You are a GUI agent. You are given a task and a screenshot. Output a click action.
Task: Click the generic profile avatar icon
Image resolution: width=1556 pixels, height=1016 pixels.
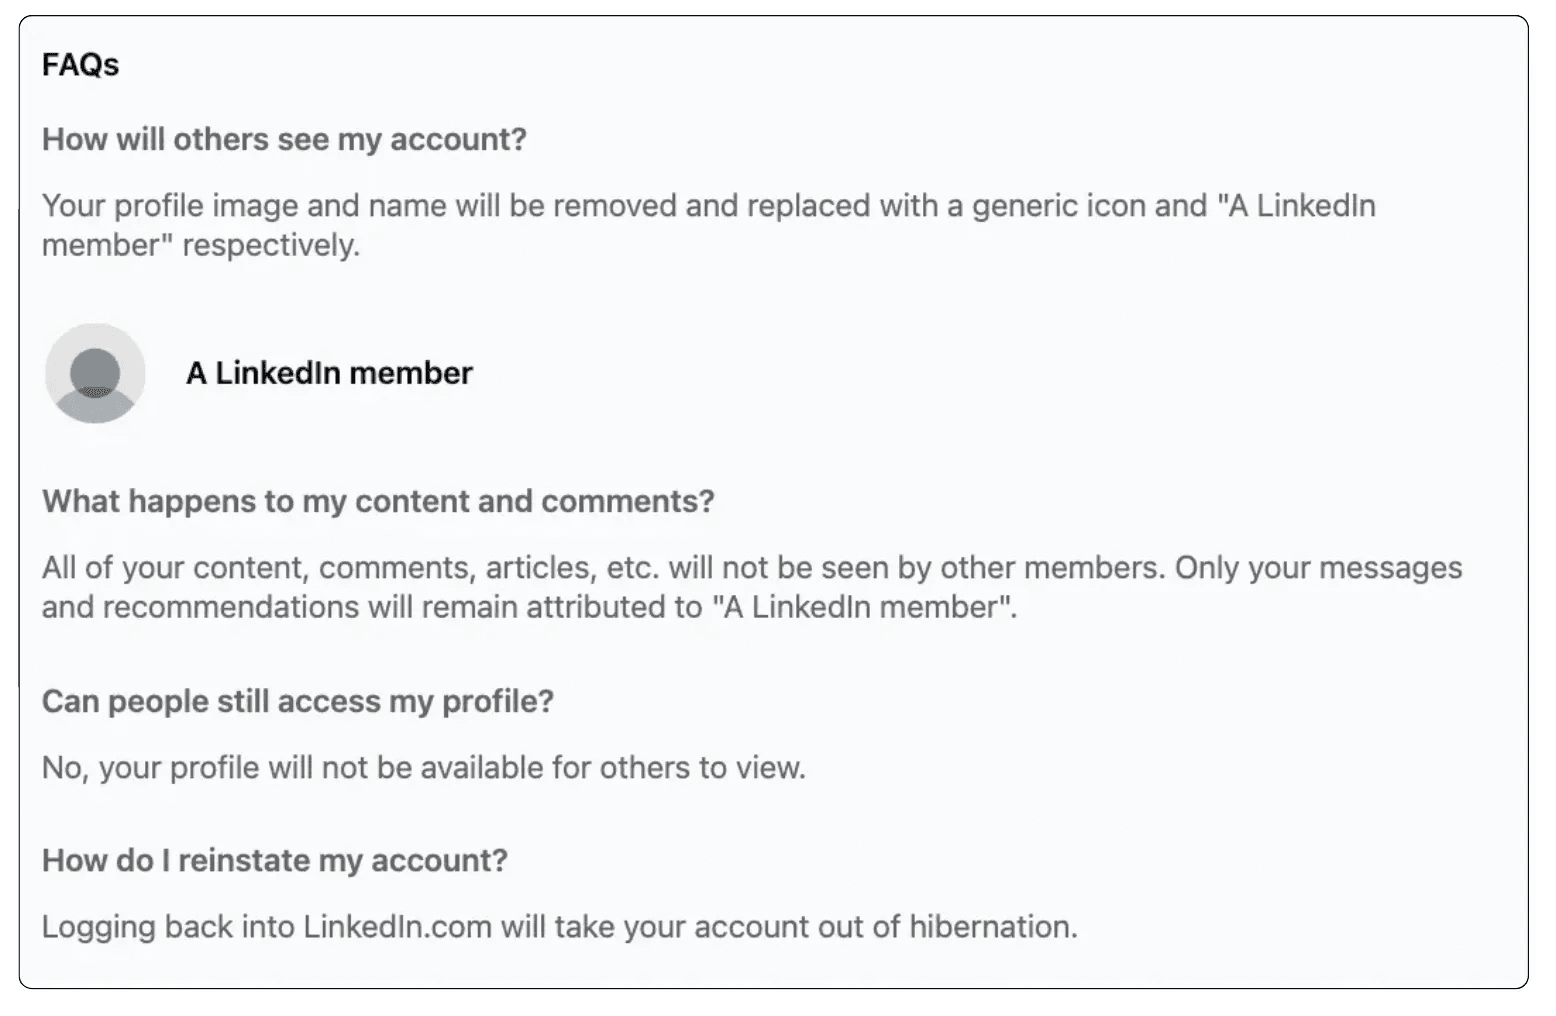click(95, 373)
